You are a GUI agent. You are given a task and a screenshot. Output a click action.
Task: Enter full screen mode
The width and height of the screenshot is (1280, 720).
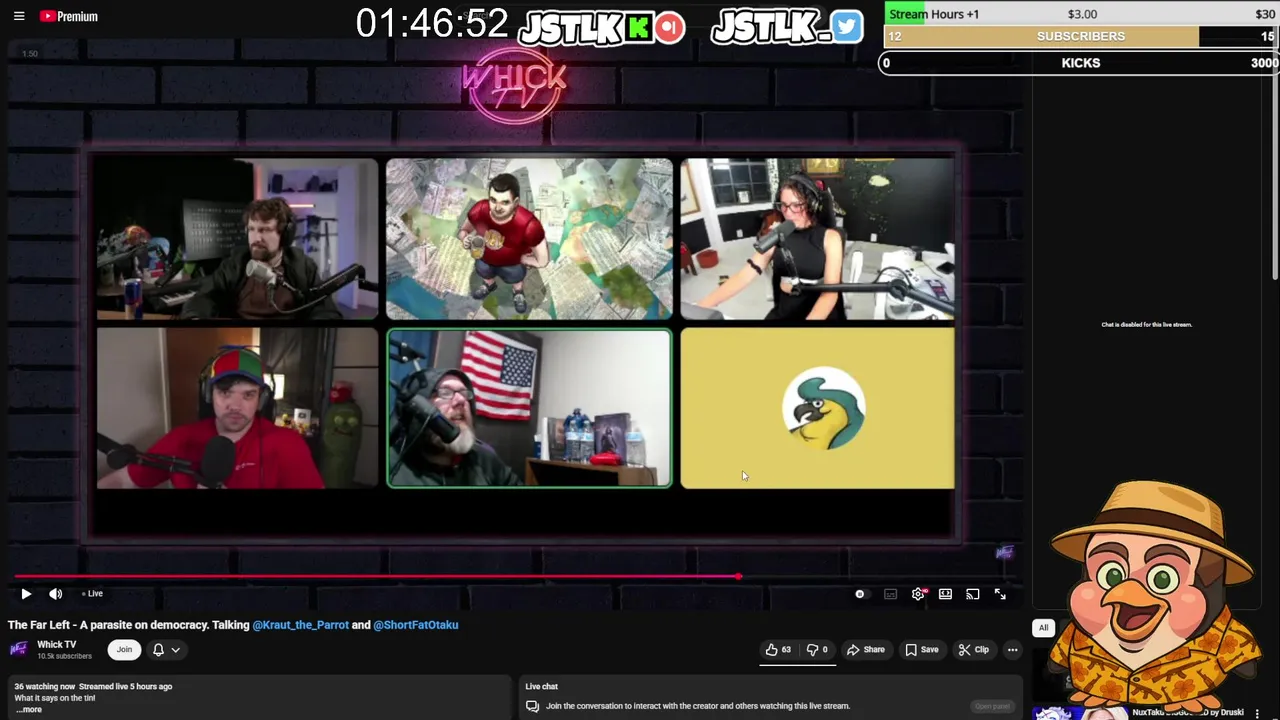coord(1000,594)
